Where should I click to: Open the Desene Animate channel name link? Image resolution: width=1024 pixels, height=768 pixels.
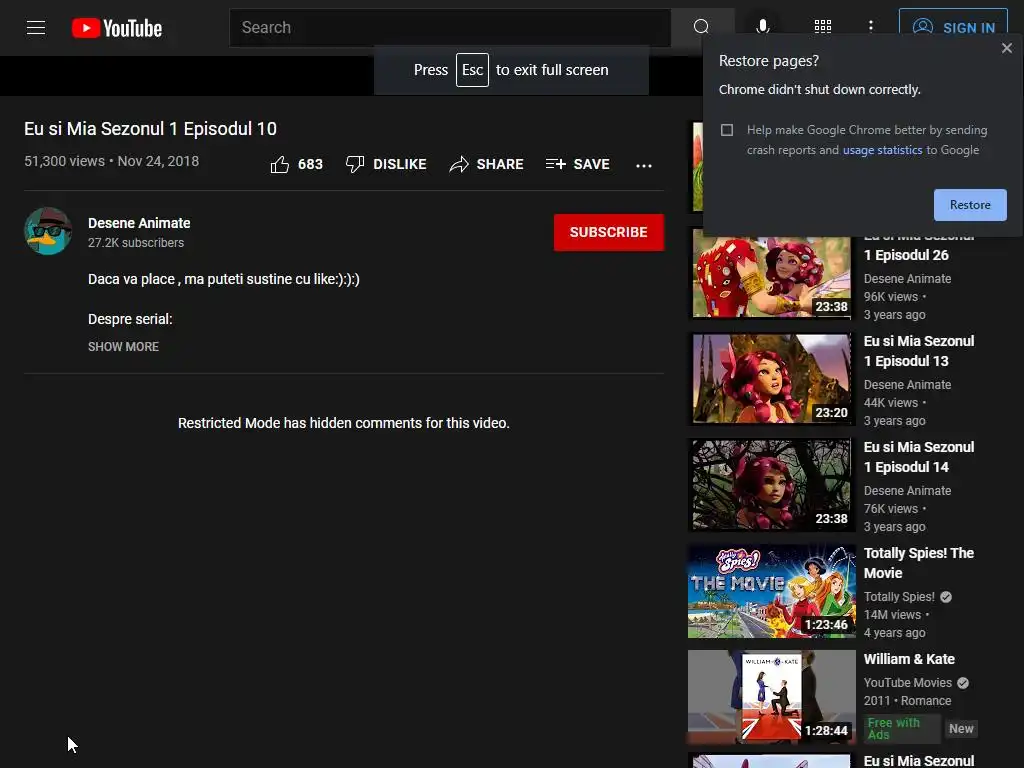tap(139, 223)
